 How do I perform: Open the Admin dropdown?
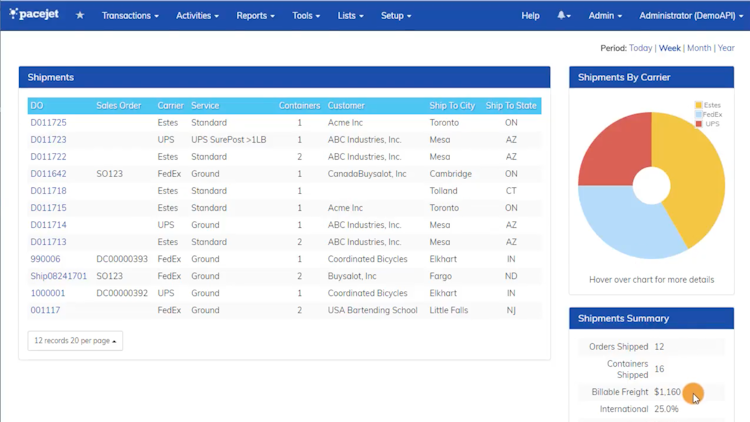605,16
